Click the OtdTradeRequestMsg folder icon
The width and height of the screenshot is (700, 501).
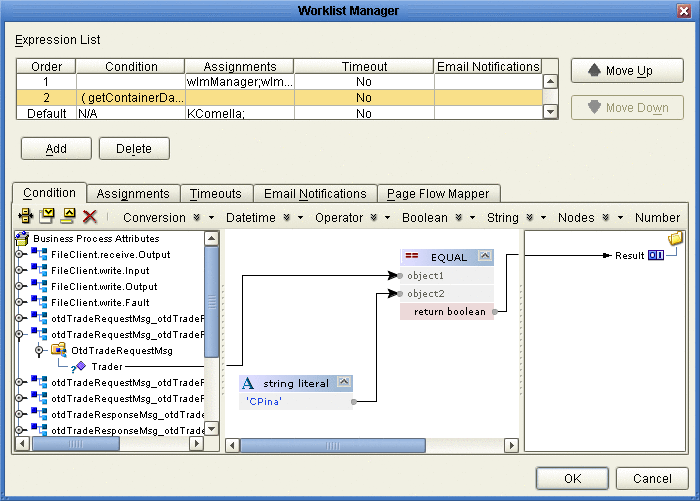point(58,350)
